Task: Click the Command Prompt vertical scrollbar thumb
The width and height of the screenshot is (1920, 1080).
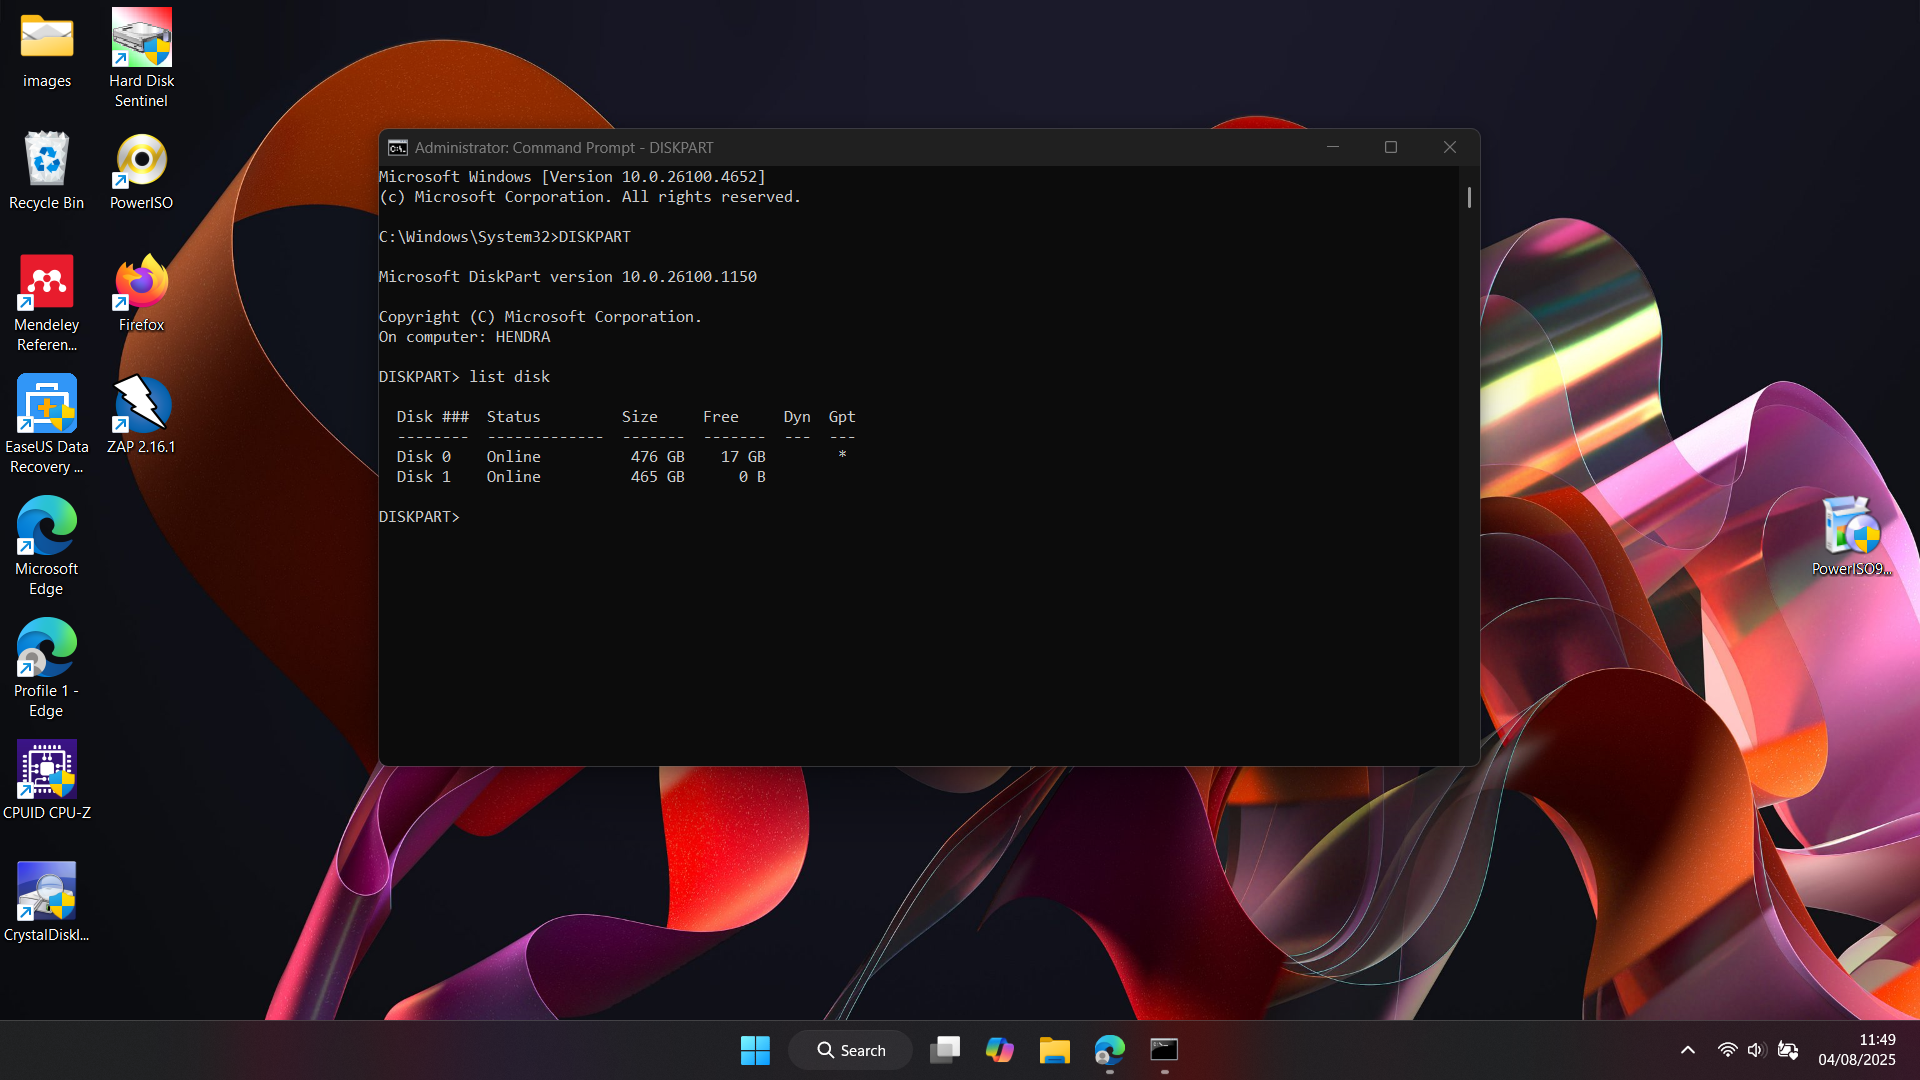Action: point(1468,197)
